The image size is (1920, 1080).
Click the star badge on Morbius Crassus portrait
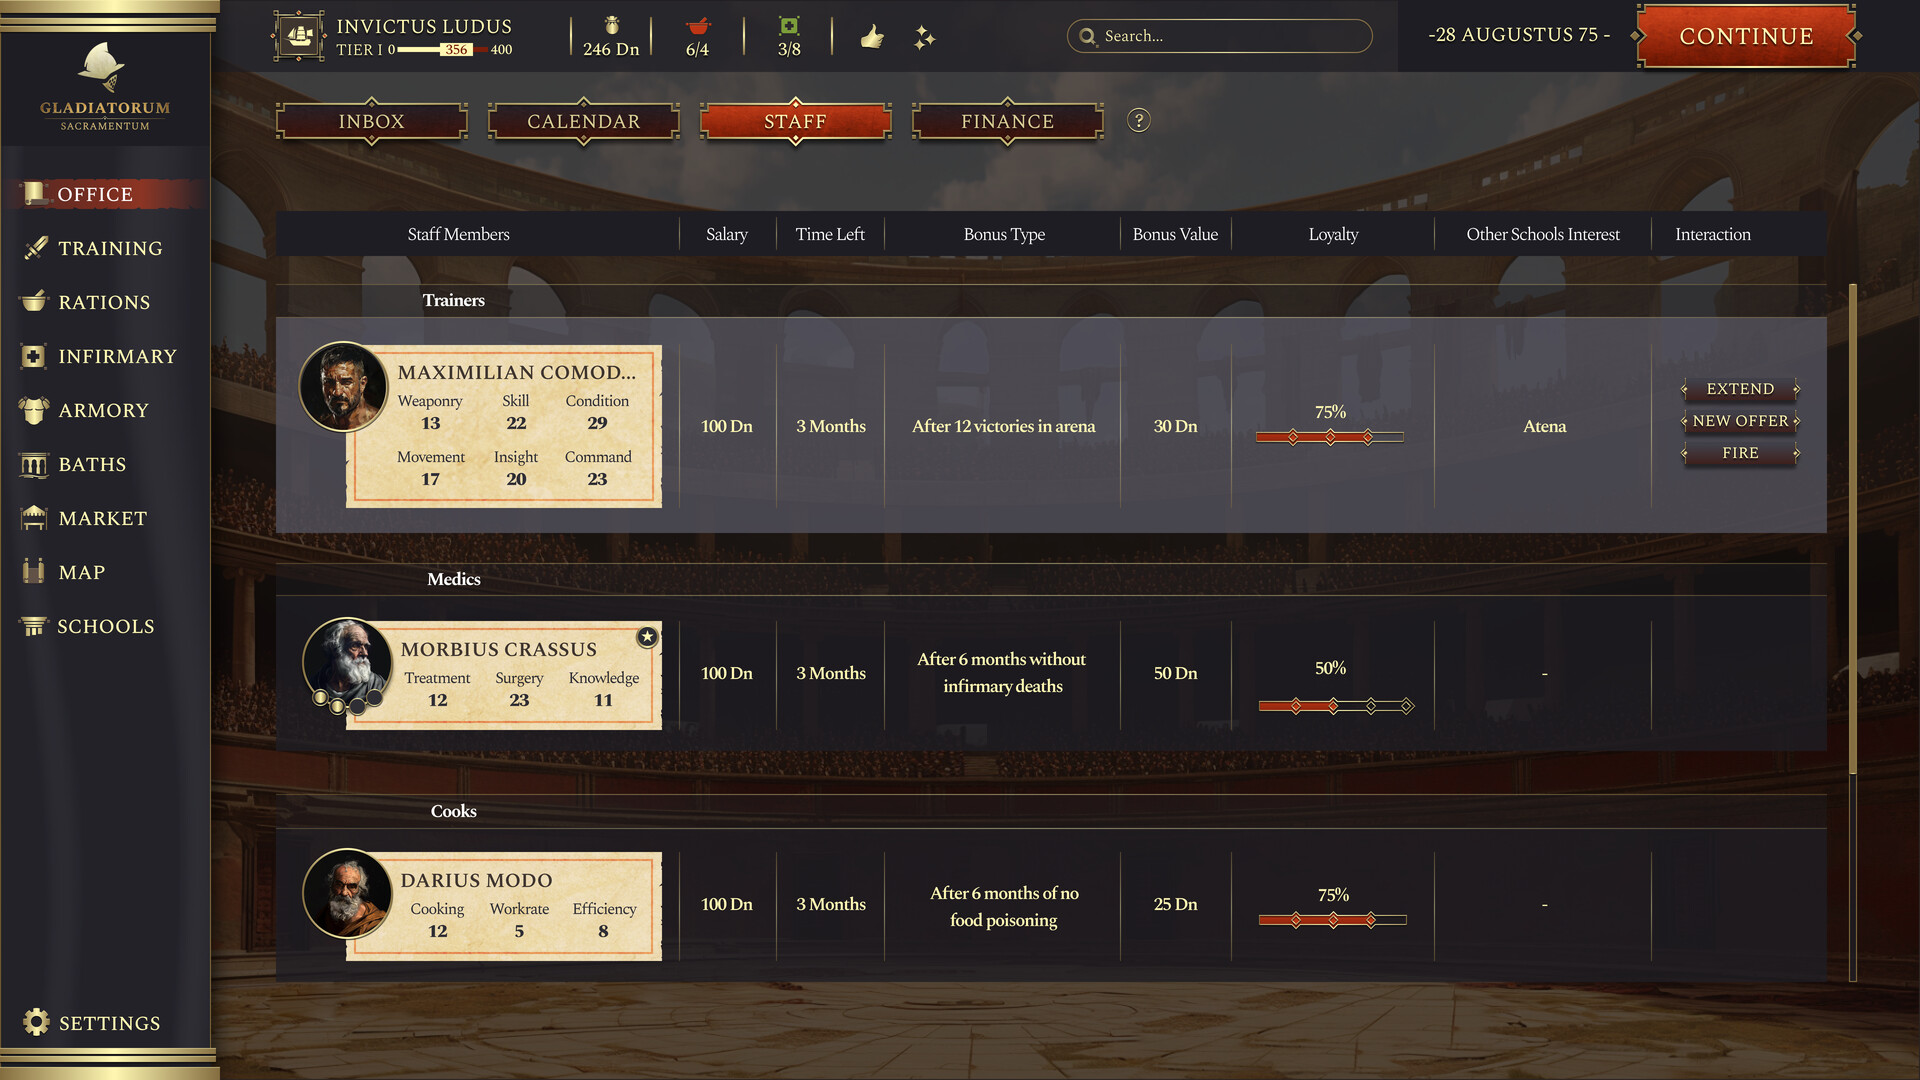click(646, 637)
